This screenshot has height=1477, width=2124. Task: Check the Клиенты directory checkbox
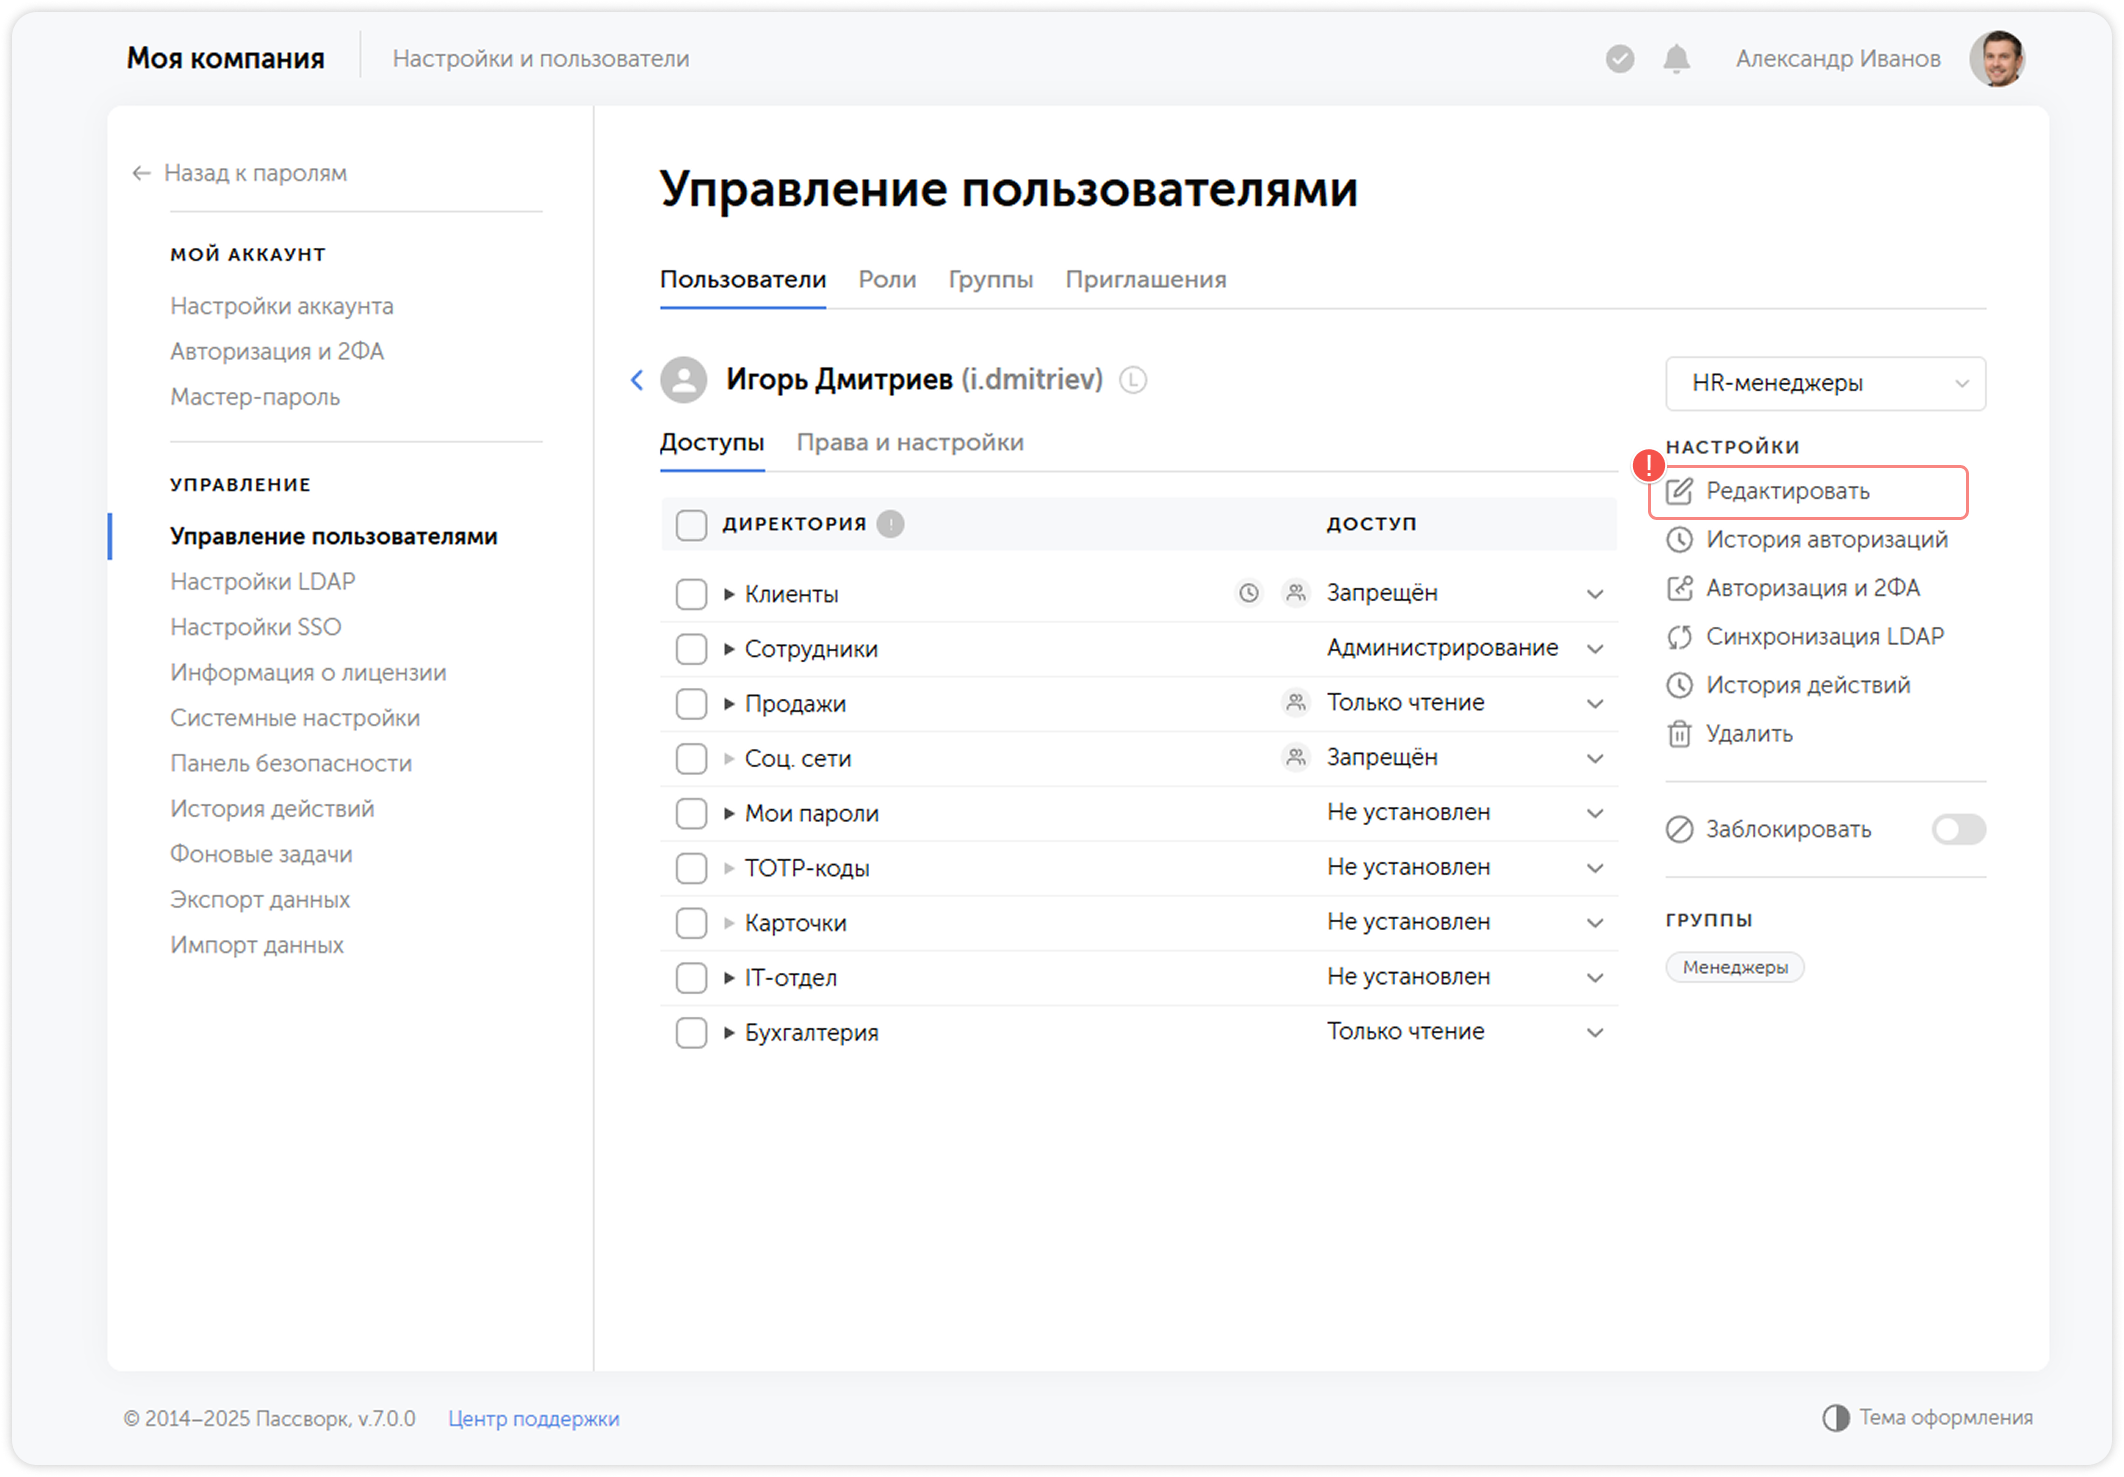pos(691,594)
